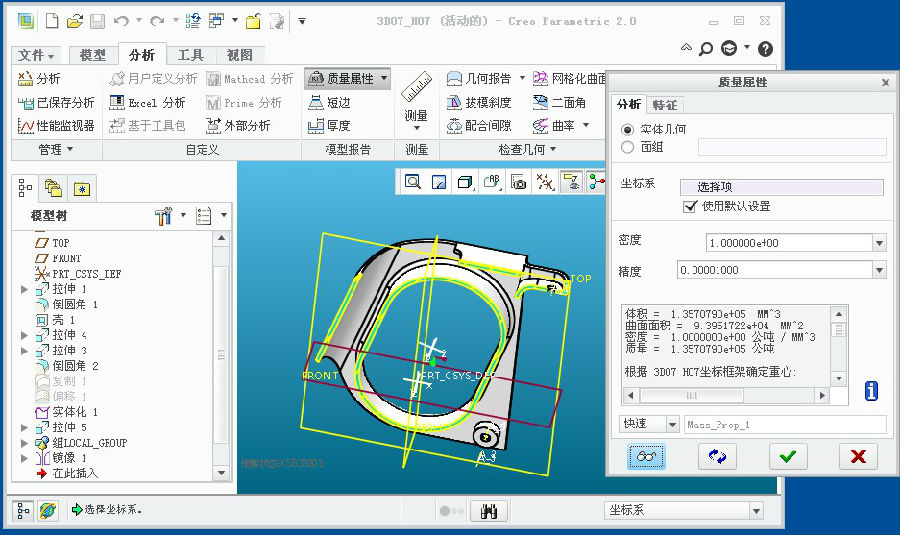Switch to the 模型 ribbon tab

pyautogui.click(x=92, y=55)
